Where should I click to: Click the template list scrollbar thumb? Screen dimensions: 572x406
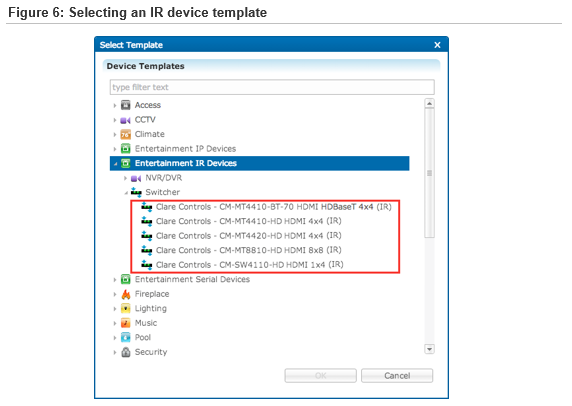point(429,173)
